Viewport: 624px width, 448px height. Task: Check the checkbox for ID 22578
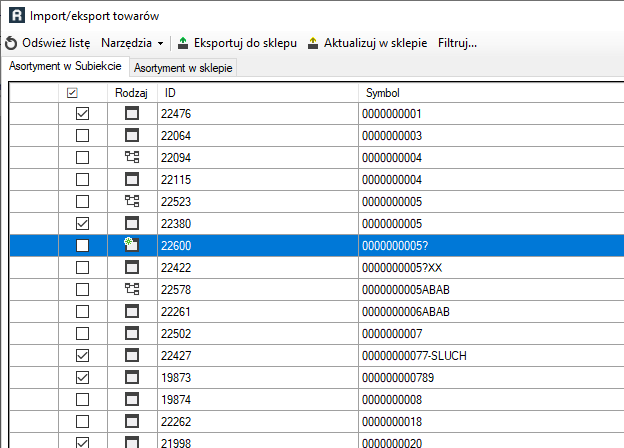82,289
